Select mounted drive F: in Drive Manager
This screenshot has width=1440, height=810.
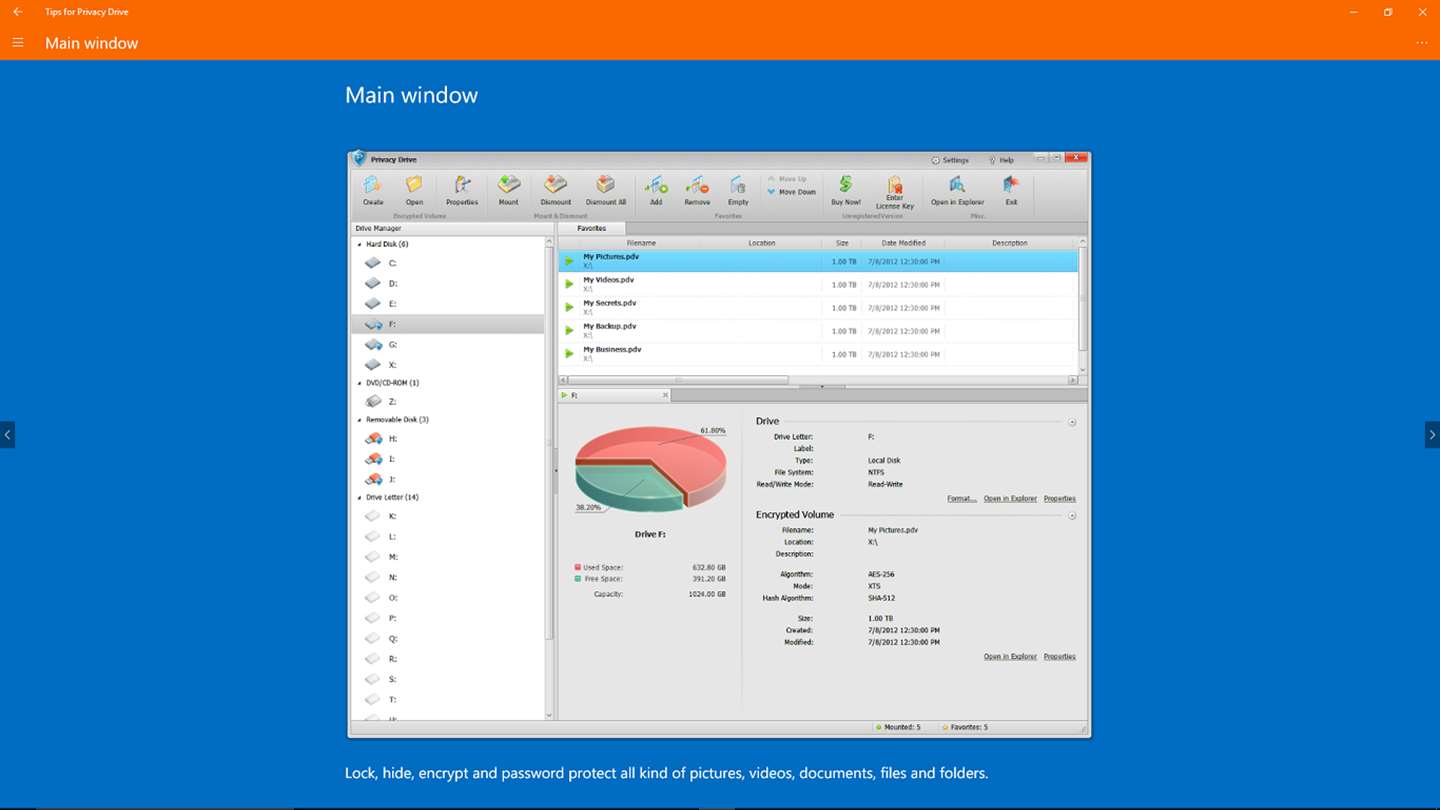click(447, 325)
